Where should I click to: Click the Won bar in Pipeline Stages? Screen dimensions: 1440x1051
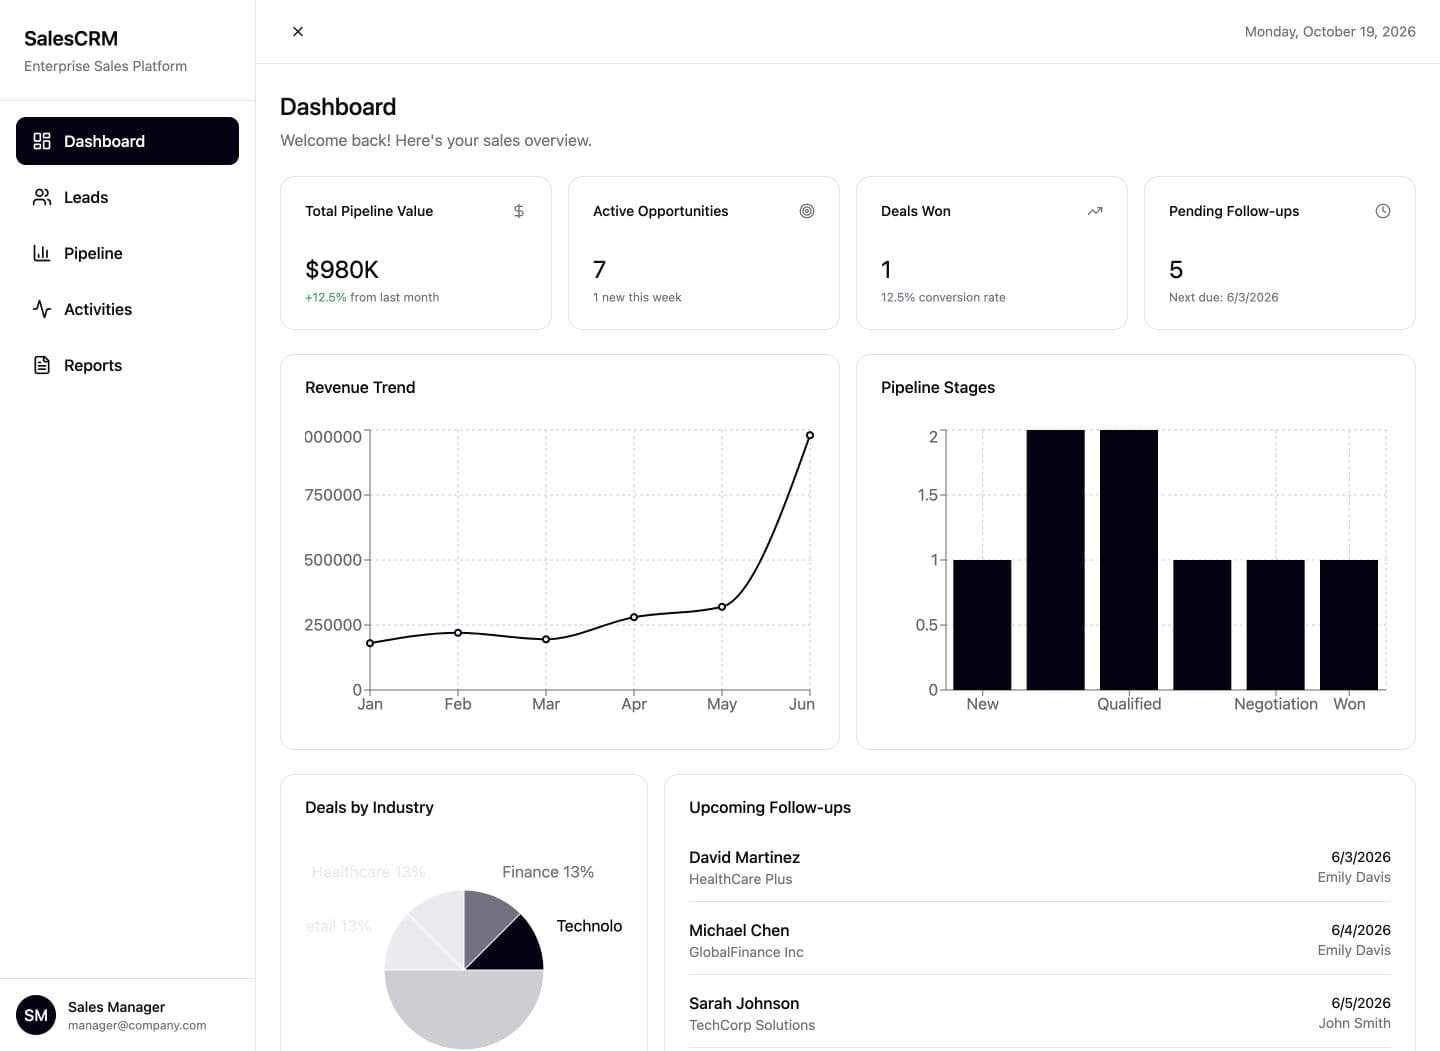(1349, 625)
